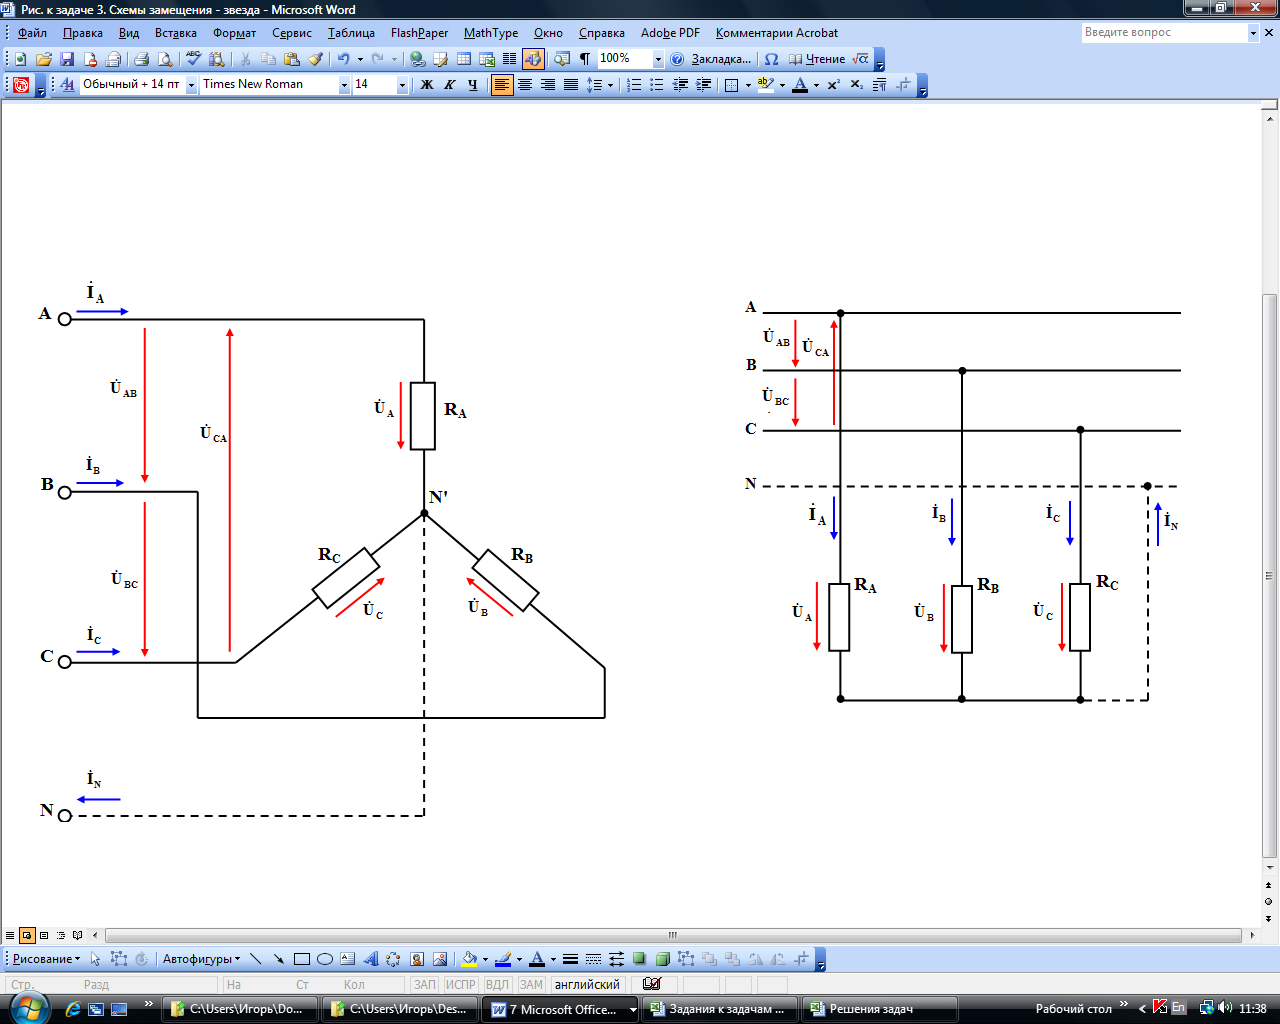The image size is (1280, 1024).
Task: Select the Rectangle shape tool
Action: click(x=302, y=959)
